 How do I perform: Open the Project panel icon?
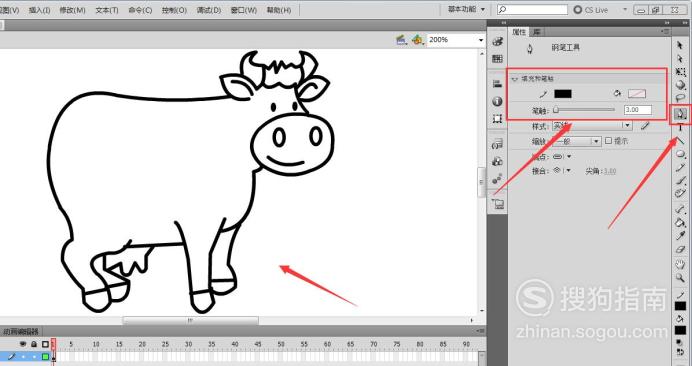click(x=497, y=204)
